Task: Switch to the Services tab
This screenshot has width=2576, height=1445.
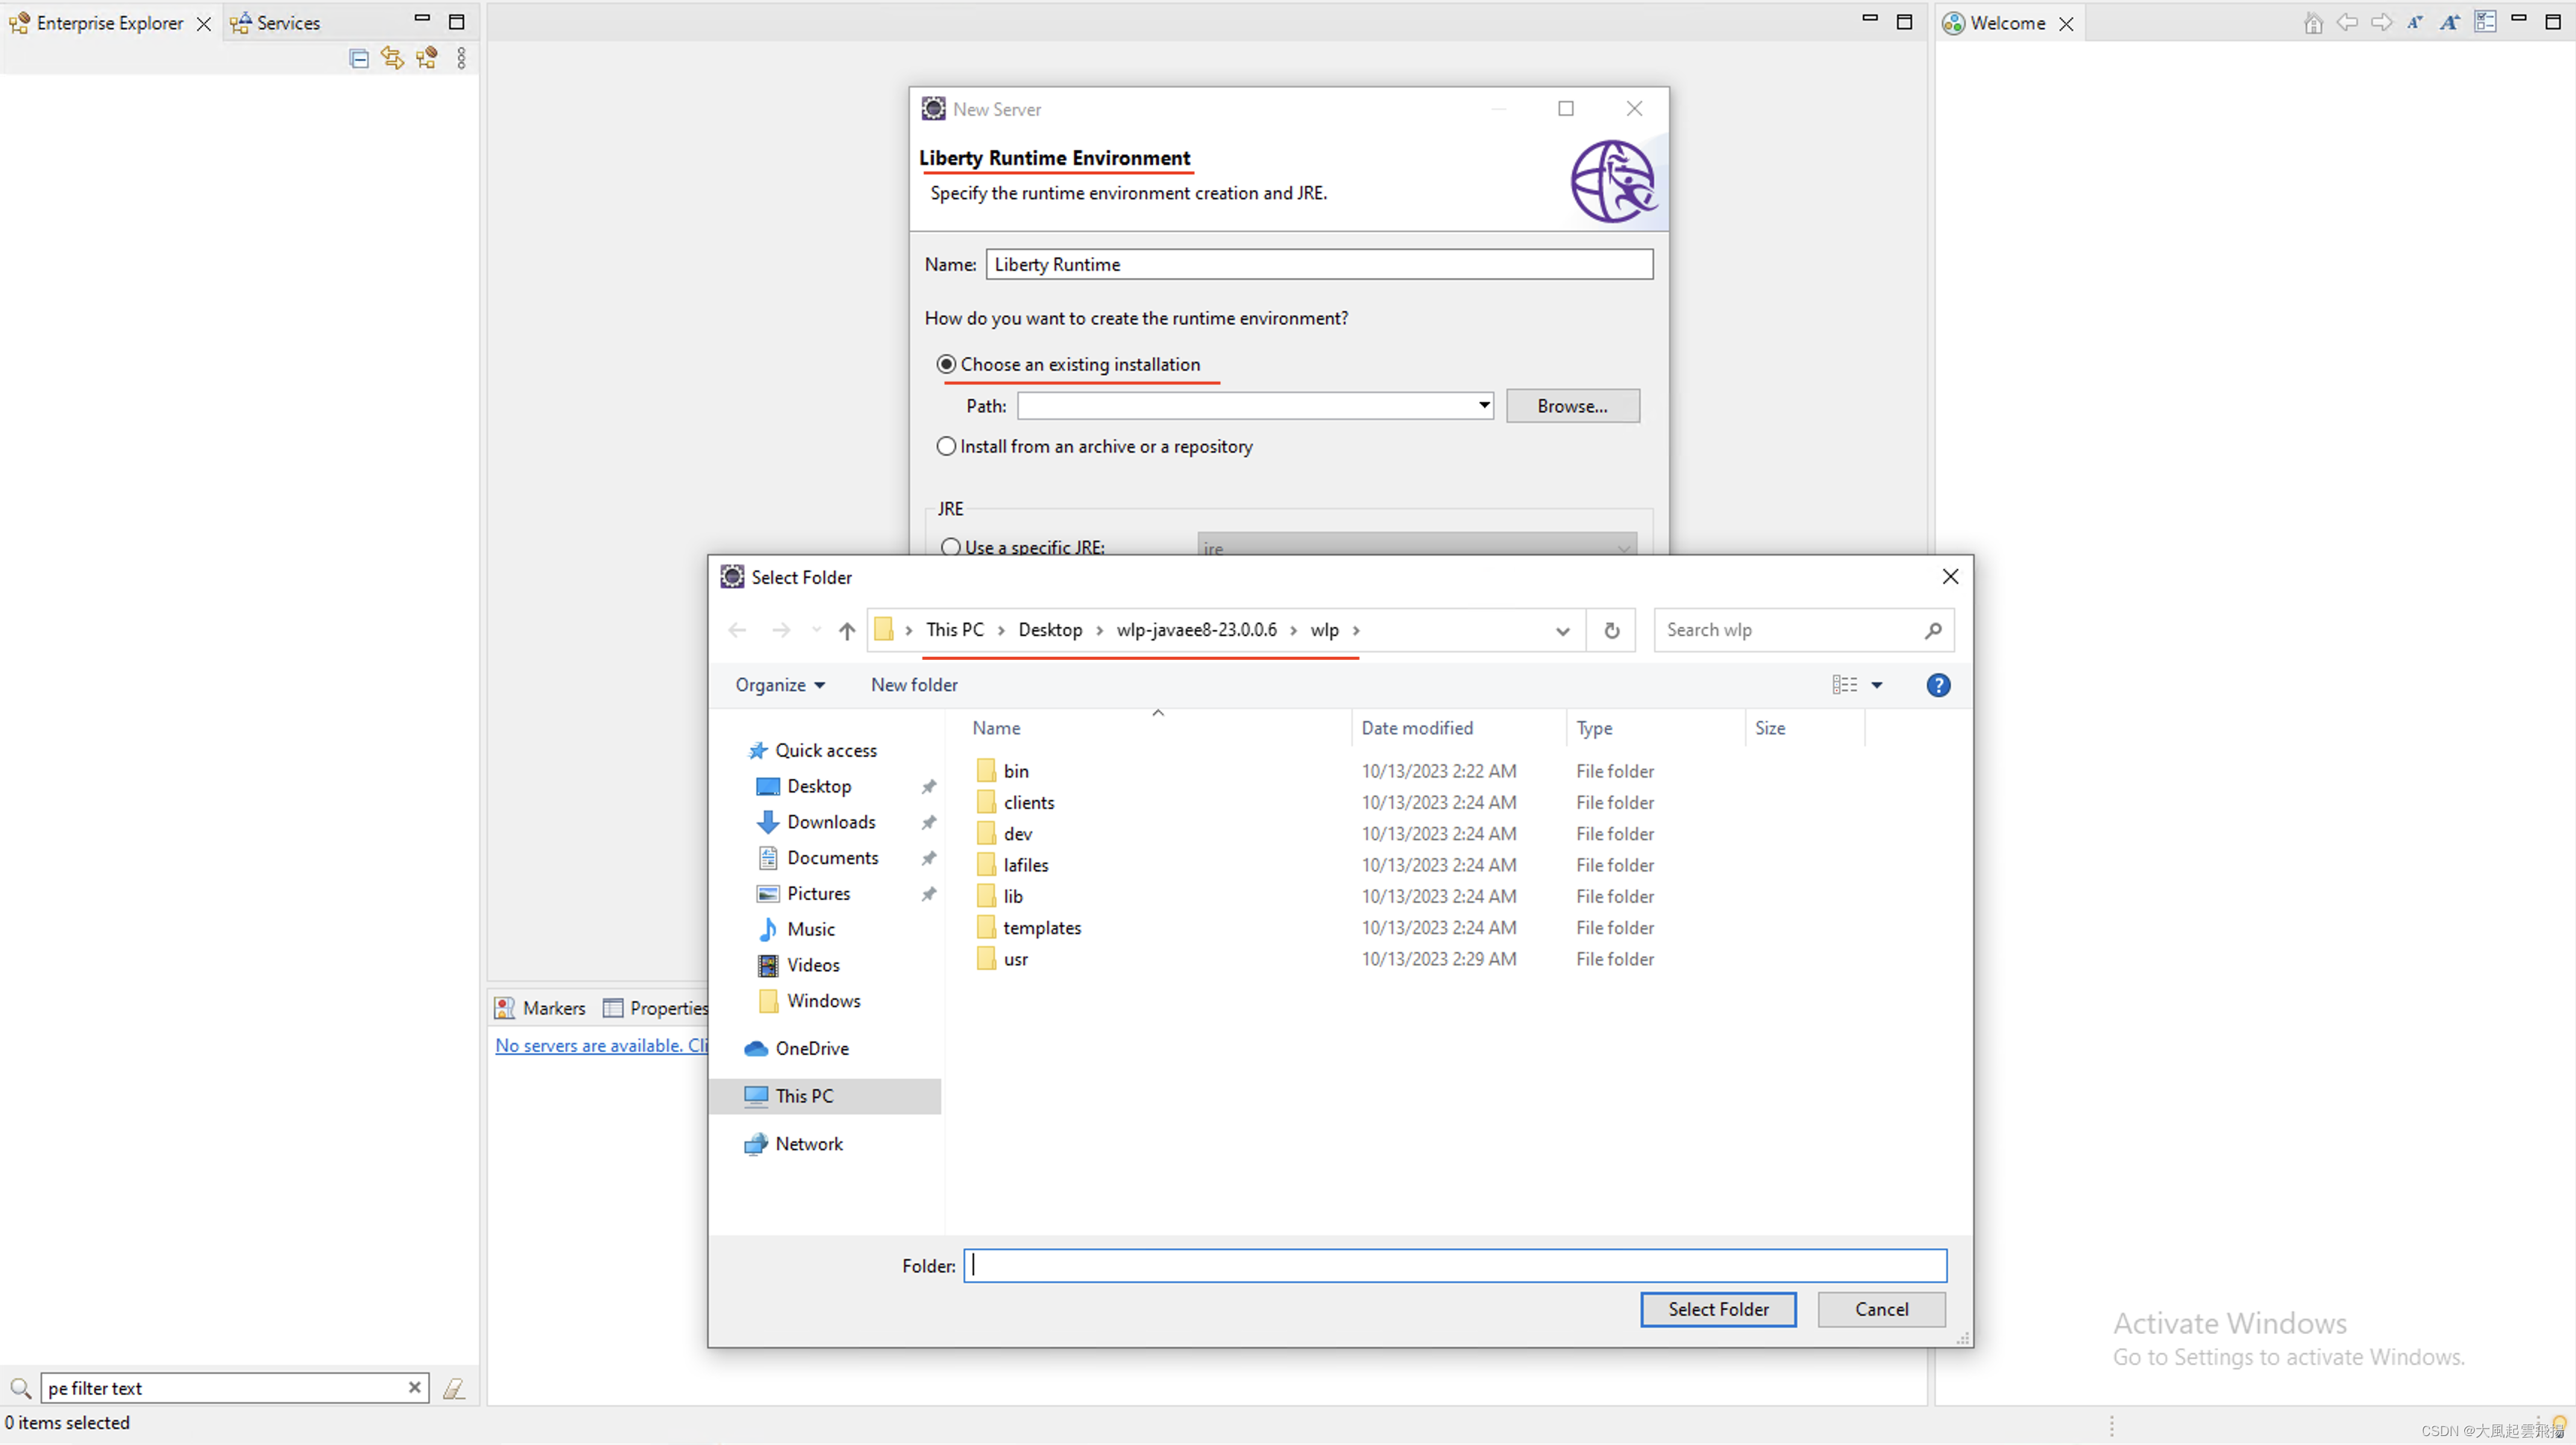Action: (x=287, y=22)
